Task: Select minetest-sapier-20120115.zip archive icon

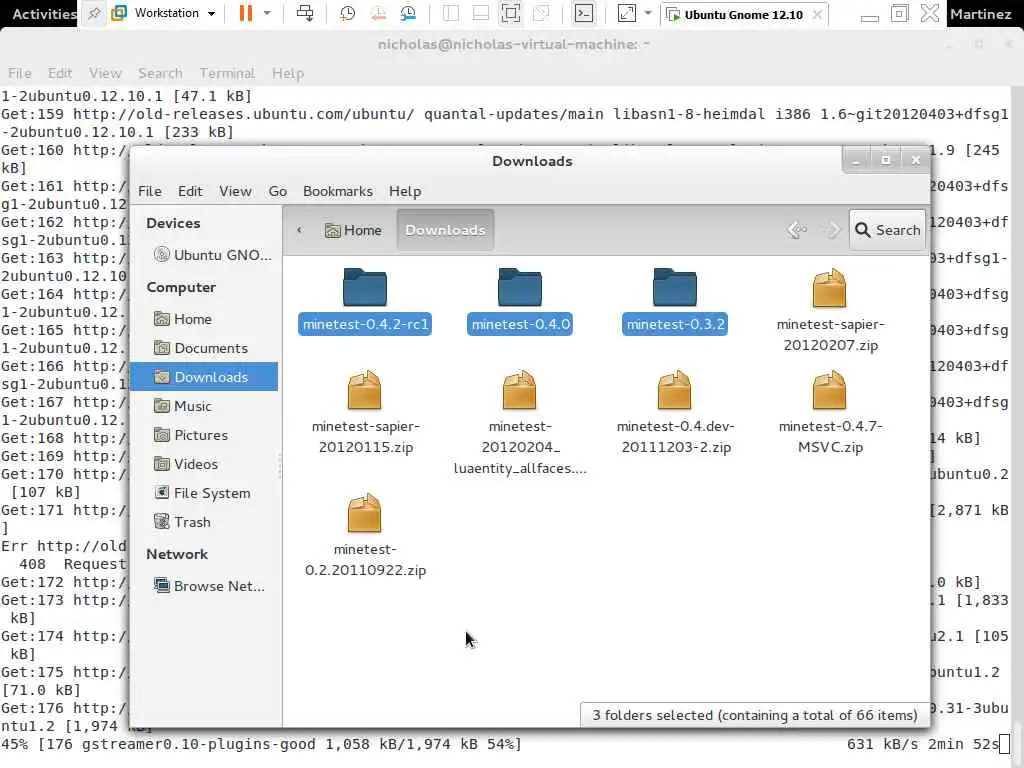Action: tap(364, 390)
